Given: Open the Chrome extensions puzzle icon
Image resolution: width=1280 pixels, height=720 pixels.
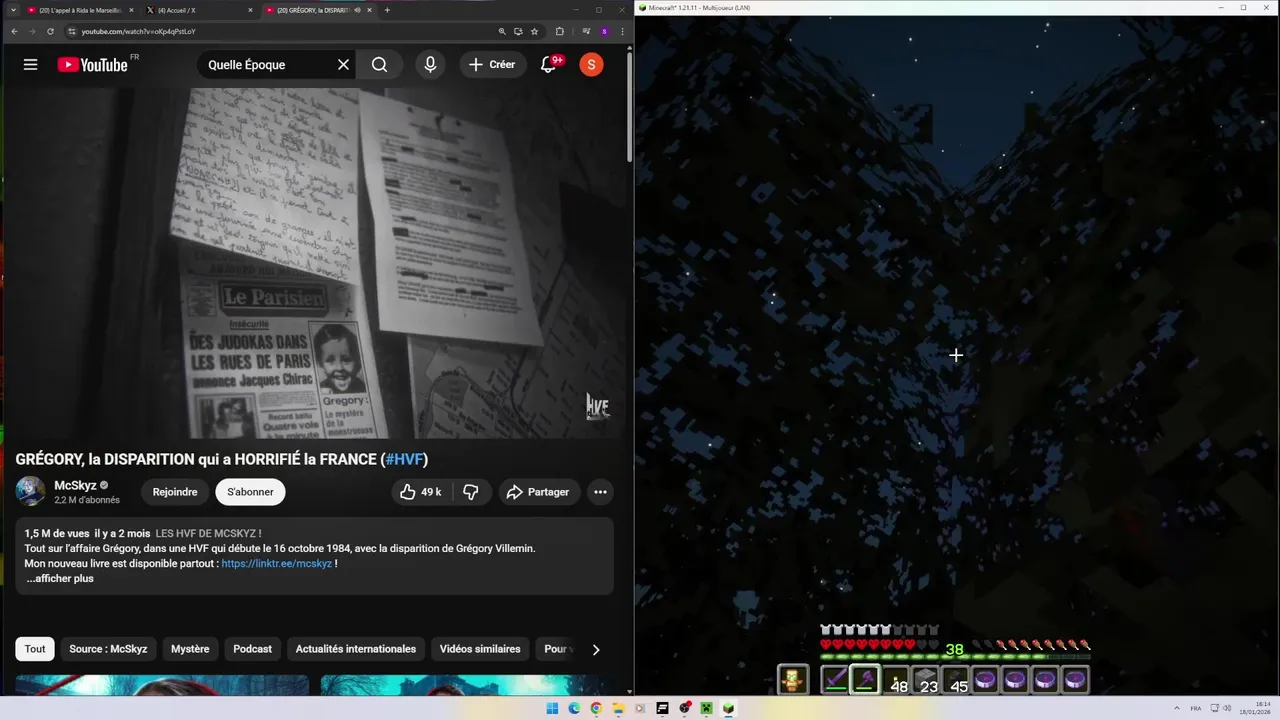Looking at the screenshot, I should pyautogui.click(x=559, y=31).
